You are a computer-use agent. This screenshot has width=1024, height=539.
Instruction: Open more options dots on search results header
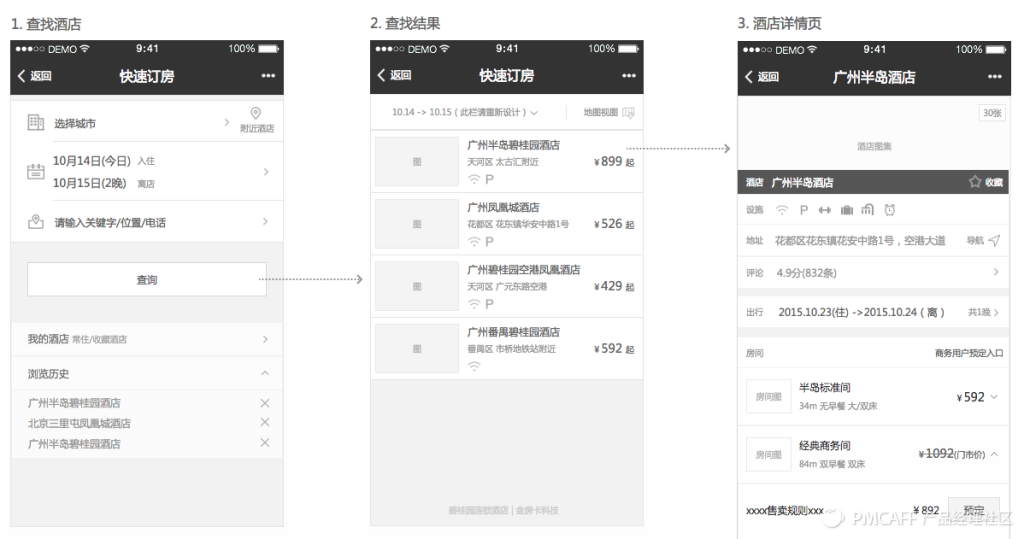(x=628, y=76)
